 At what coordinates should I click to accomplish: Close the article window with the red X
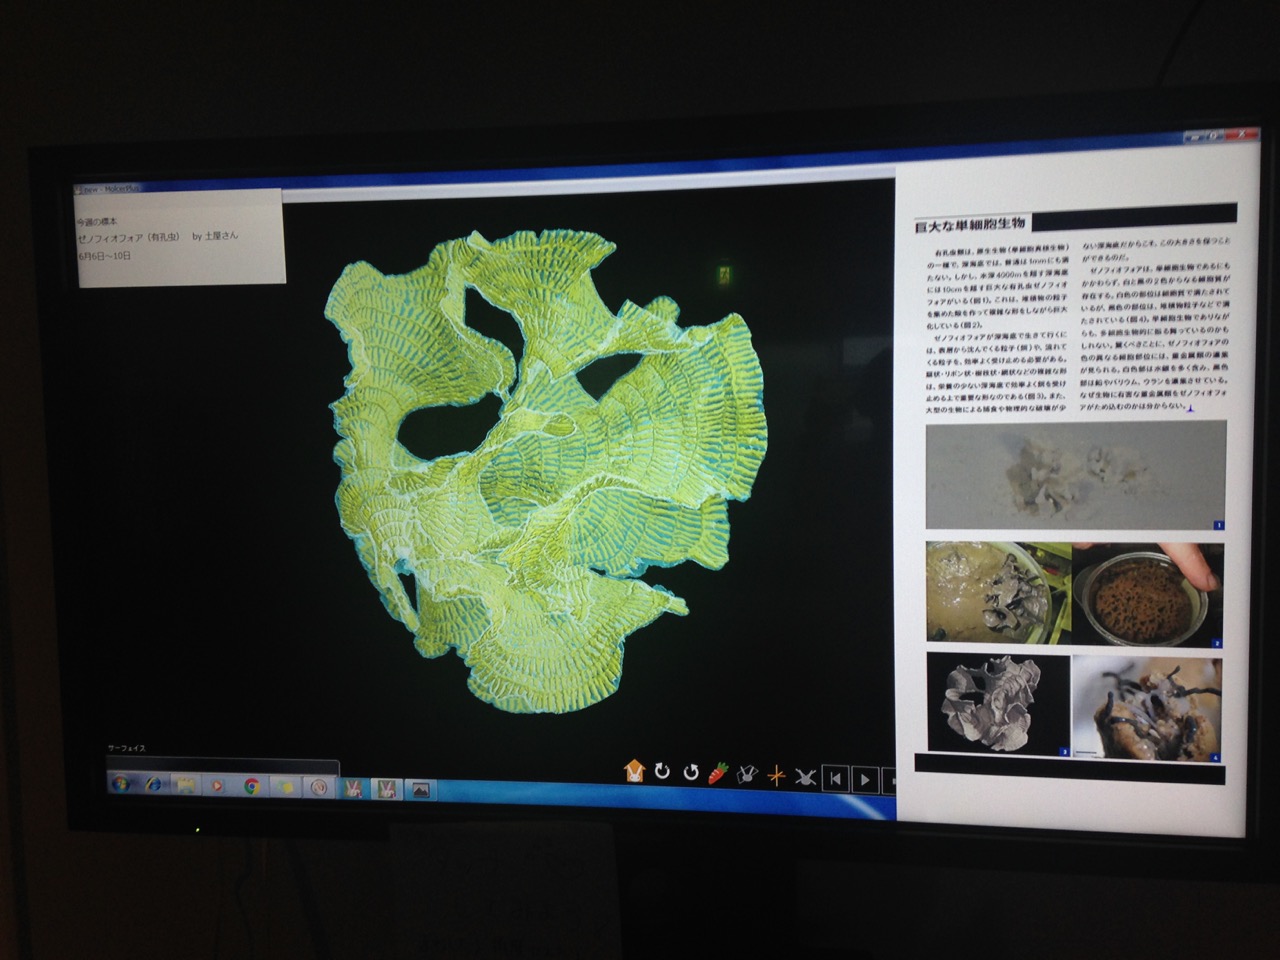pyautogui.click(x=1244, y=135)
